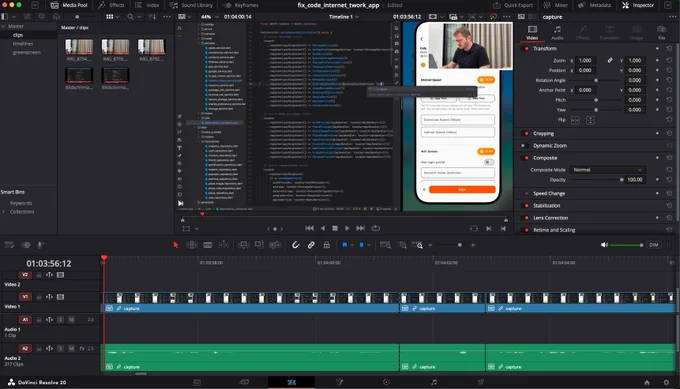
Task: Open the Mixer panel
Action: (556, 5)
